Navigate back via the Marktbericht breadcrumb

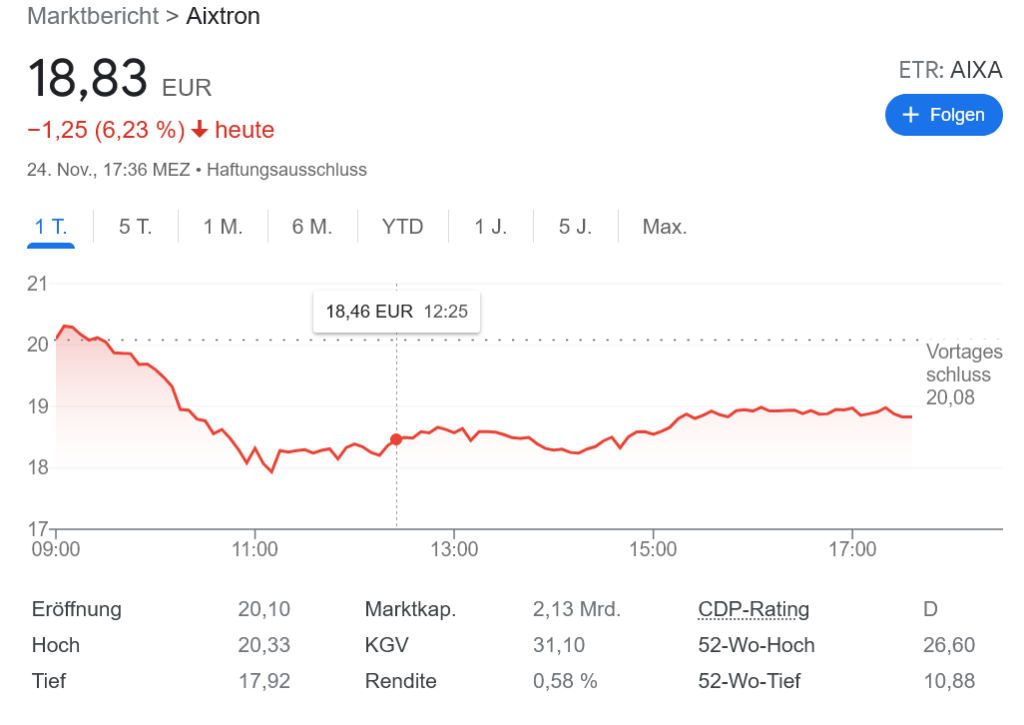(x=92, y=16)
